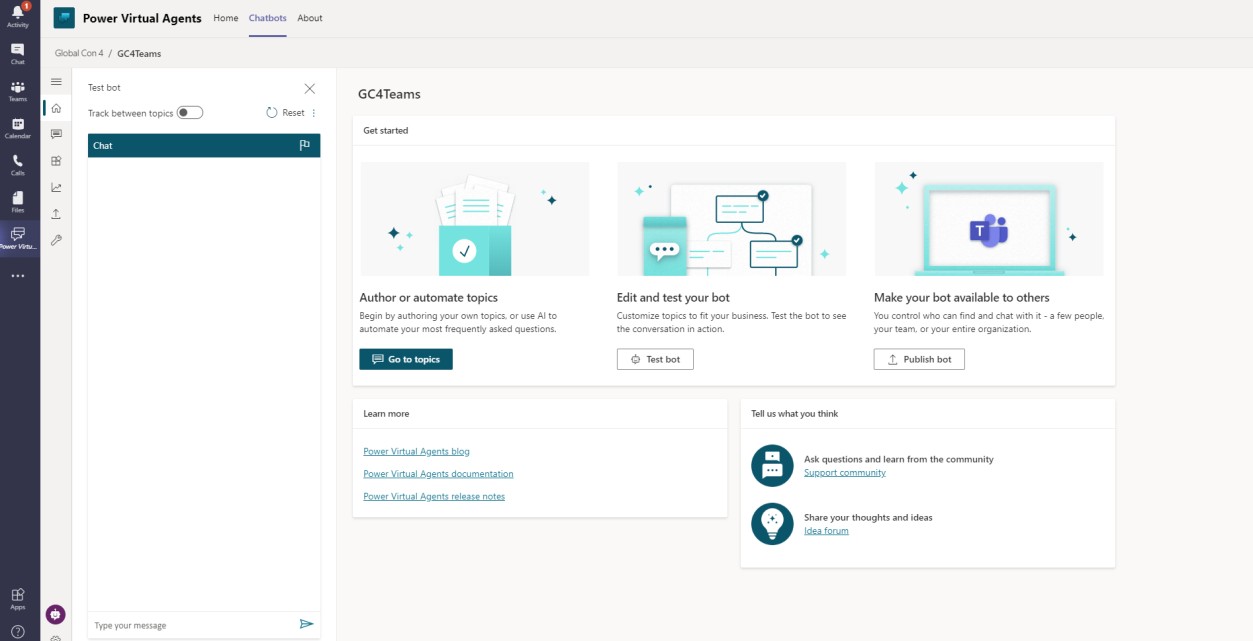Click the Edit and test bot illustration

tap(731, 219)
